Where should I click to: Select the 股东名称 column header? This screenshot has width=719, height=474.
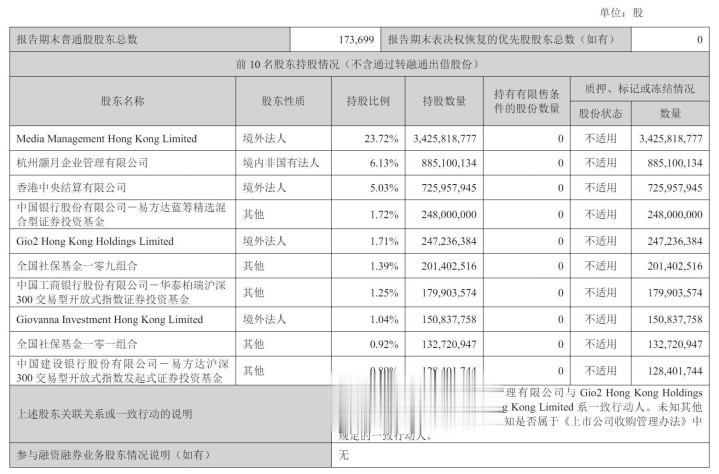click(122, 101)
